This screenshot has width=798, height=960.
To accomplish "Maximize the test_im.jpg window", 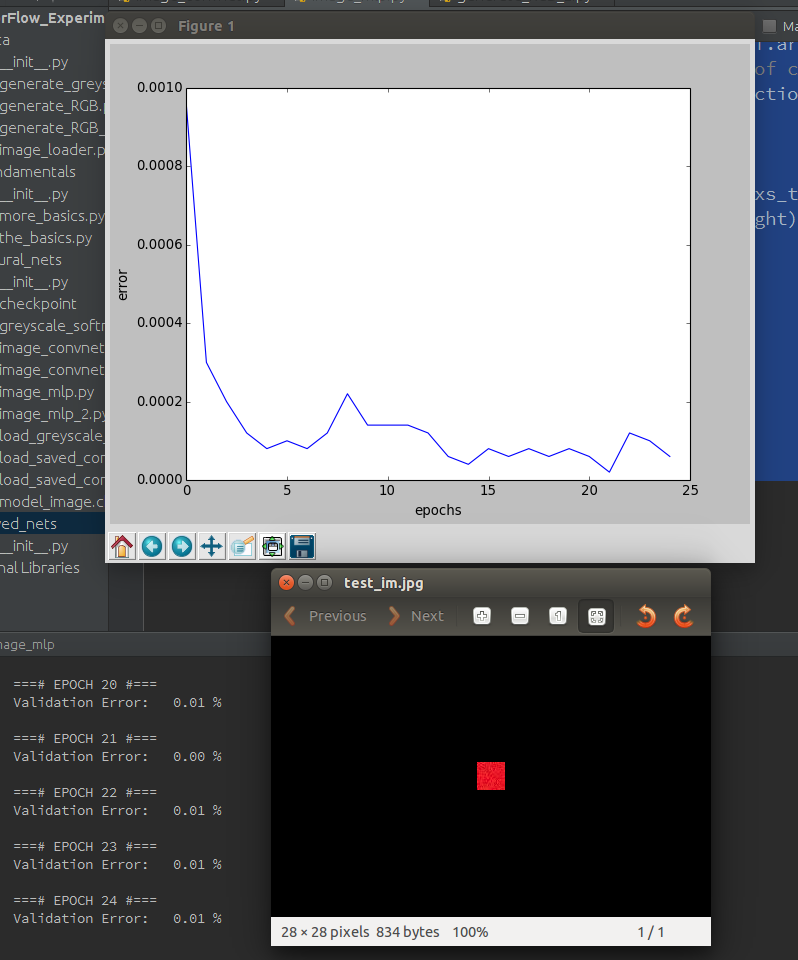I will coord(325,582).
